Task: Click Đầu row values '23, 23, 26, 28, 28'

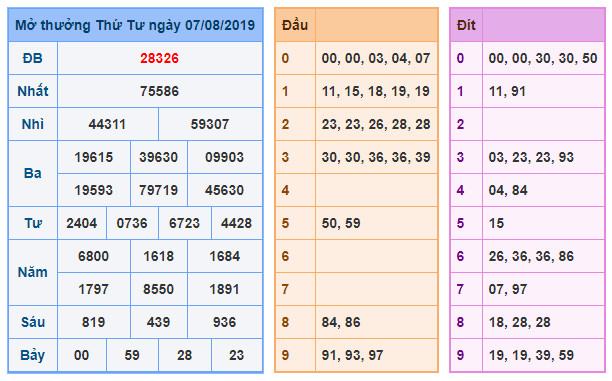Action: point(376,124)
